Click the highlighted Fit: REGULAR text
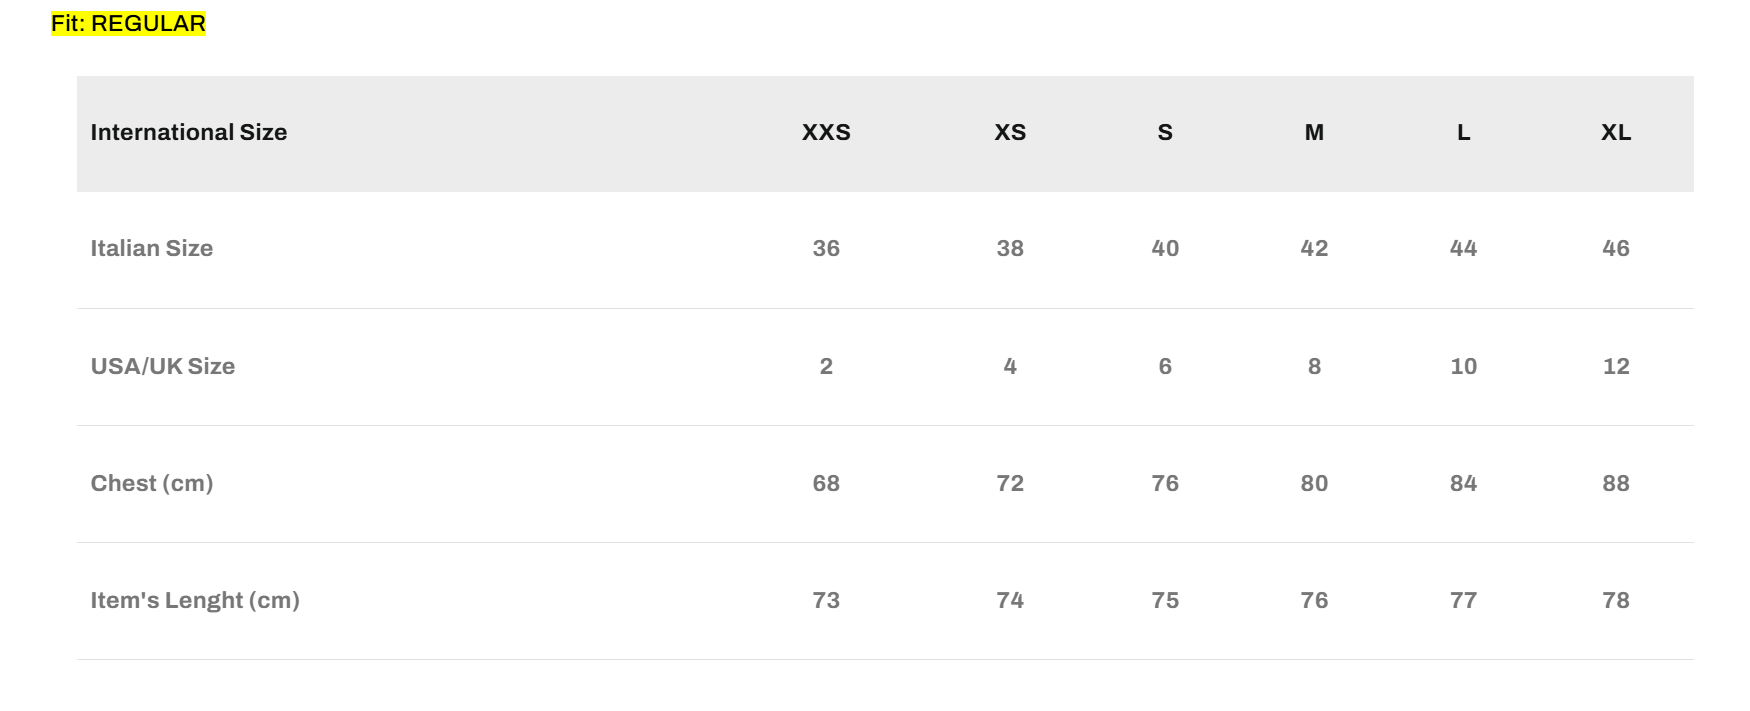Viewport: 1750px width, 711px height. [x=128, y=23]
